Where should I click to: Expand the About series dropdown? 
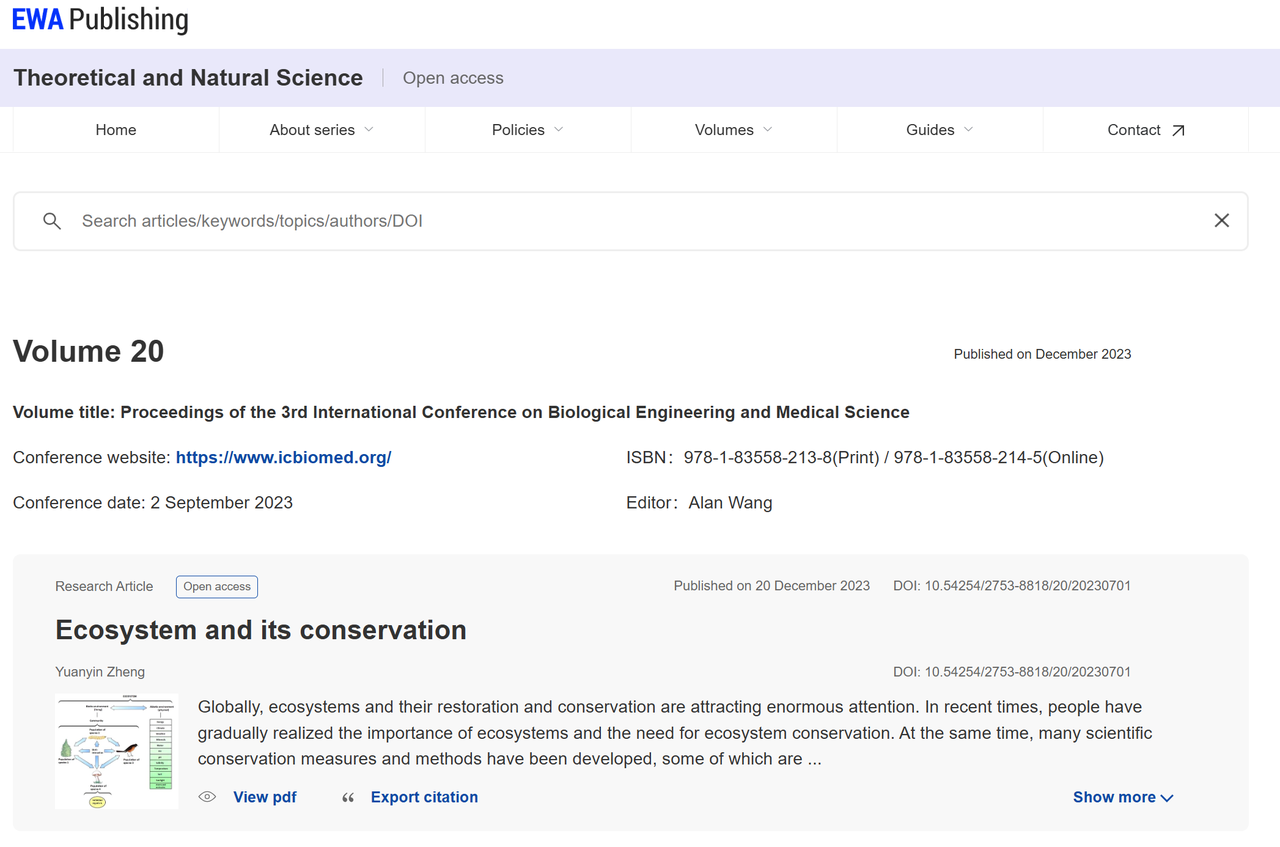pos(321,130)
